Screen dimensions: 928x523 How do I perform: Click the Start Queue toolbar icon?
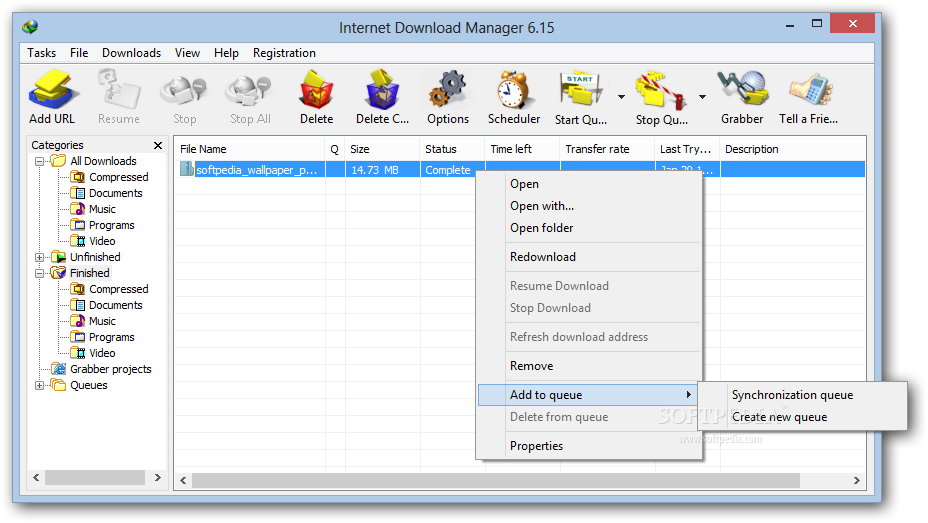click(581, 90)
